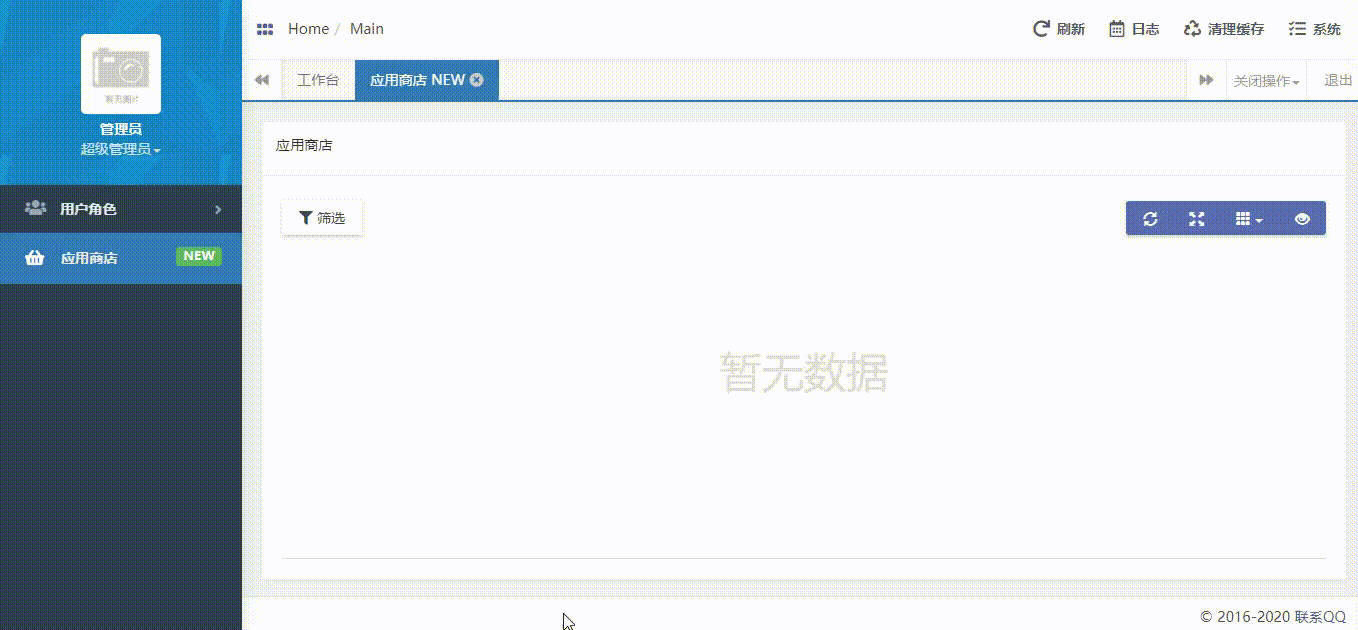Open the 关闭操作 dropdown menu
Screen dimensions: 1358x630
1266,81
